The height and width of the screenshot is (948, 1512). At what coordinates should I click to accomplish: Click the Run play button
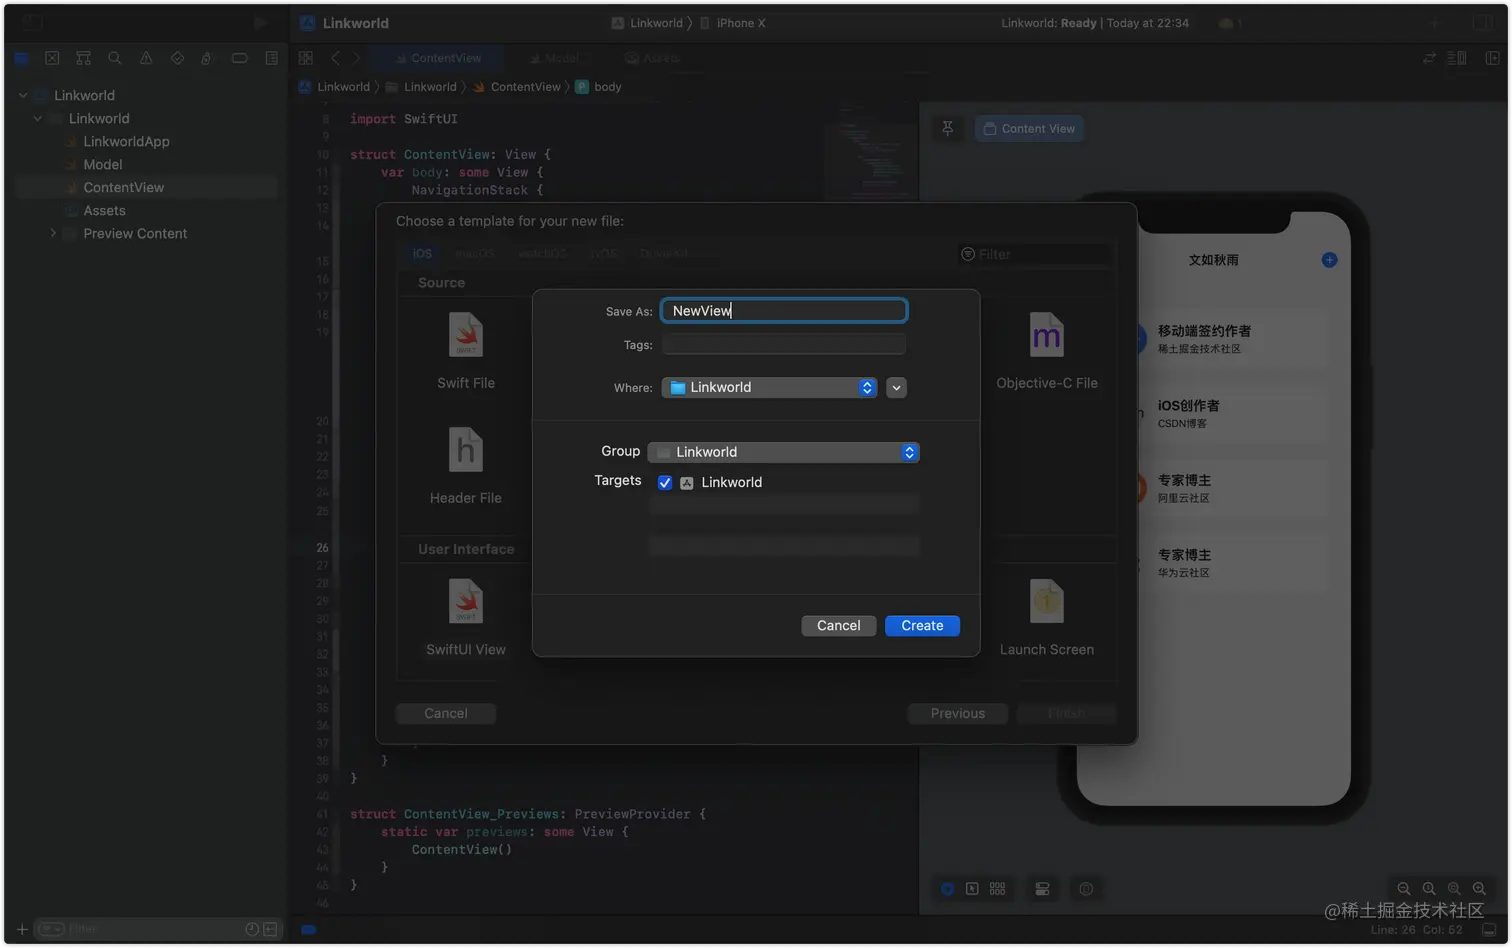[261, 22]
